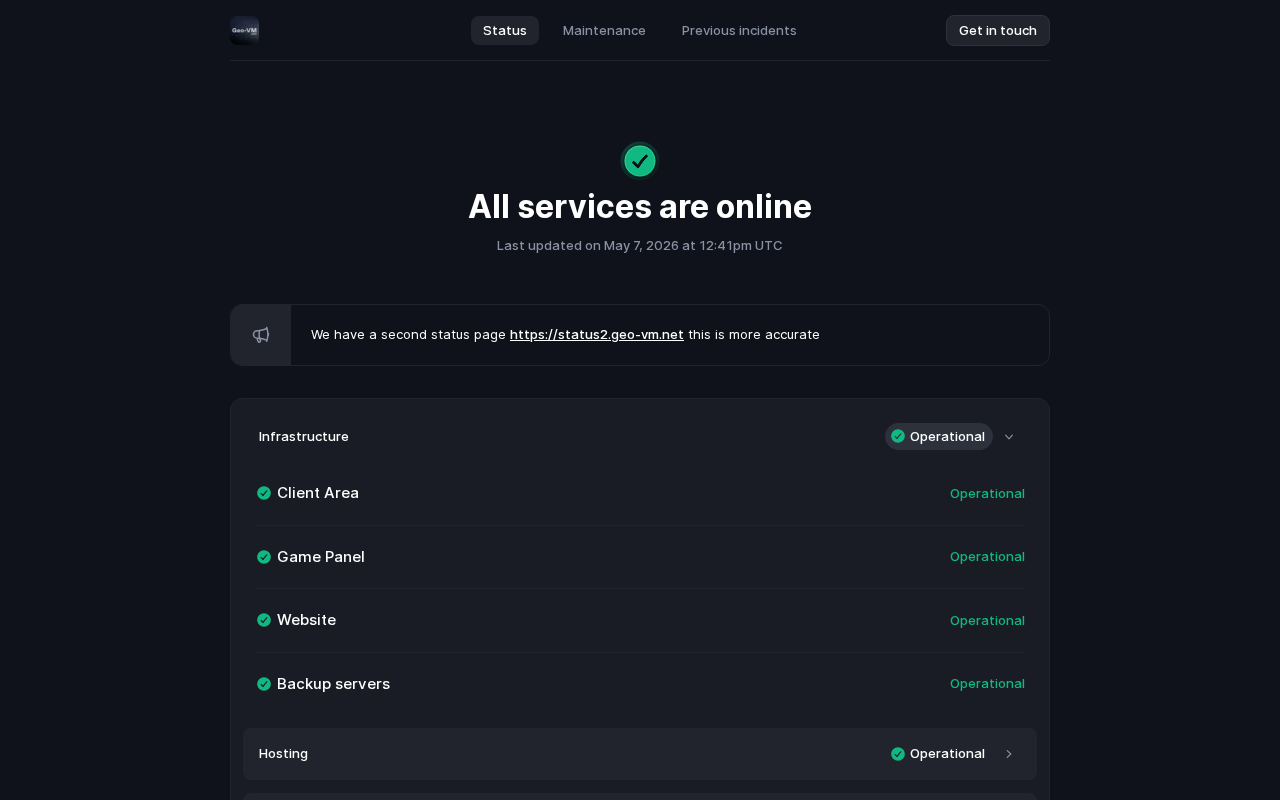
Task: Expand the Hosting group row
Action: (x=640, y=754)
